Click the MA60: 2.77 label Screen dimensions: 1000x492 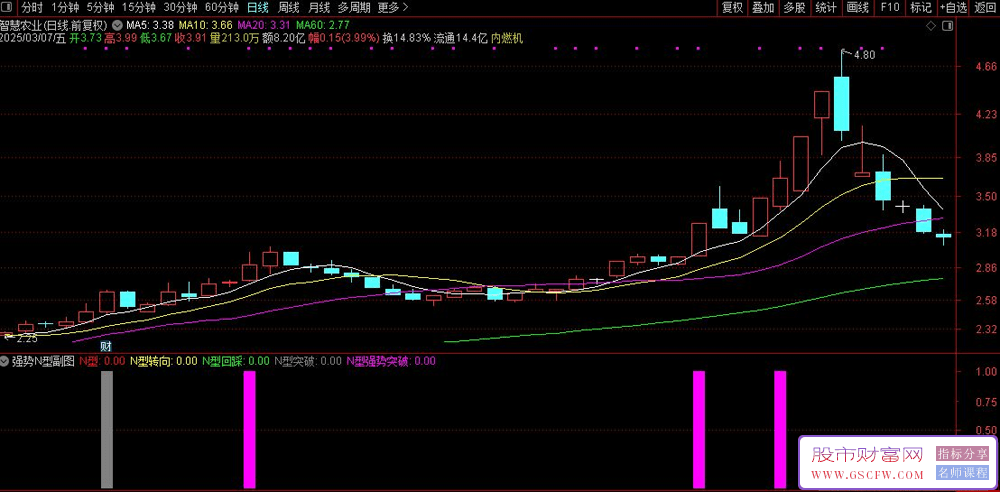pyautogui.click(x=323, y=26)
